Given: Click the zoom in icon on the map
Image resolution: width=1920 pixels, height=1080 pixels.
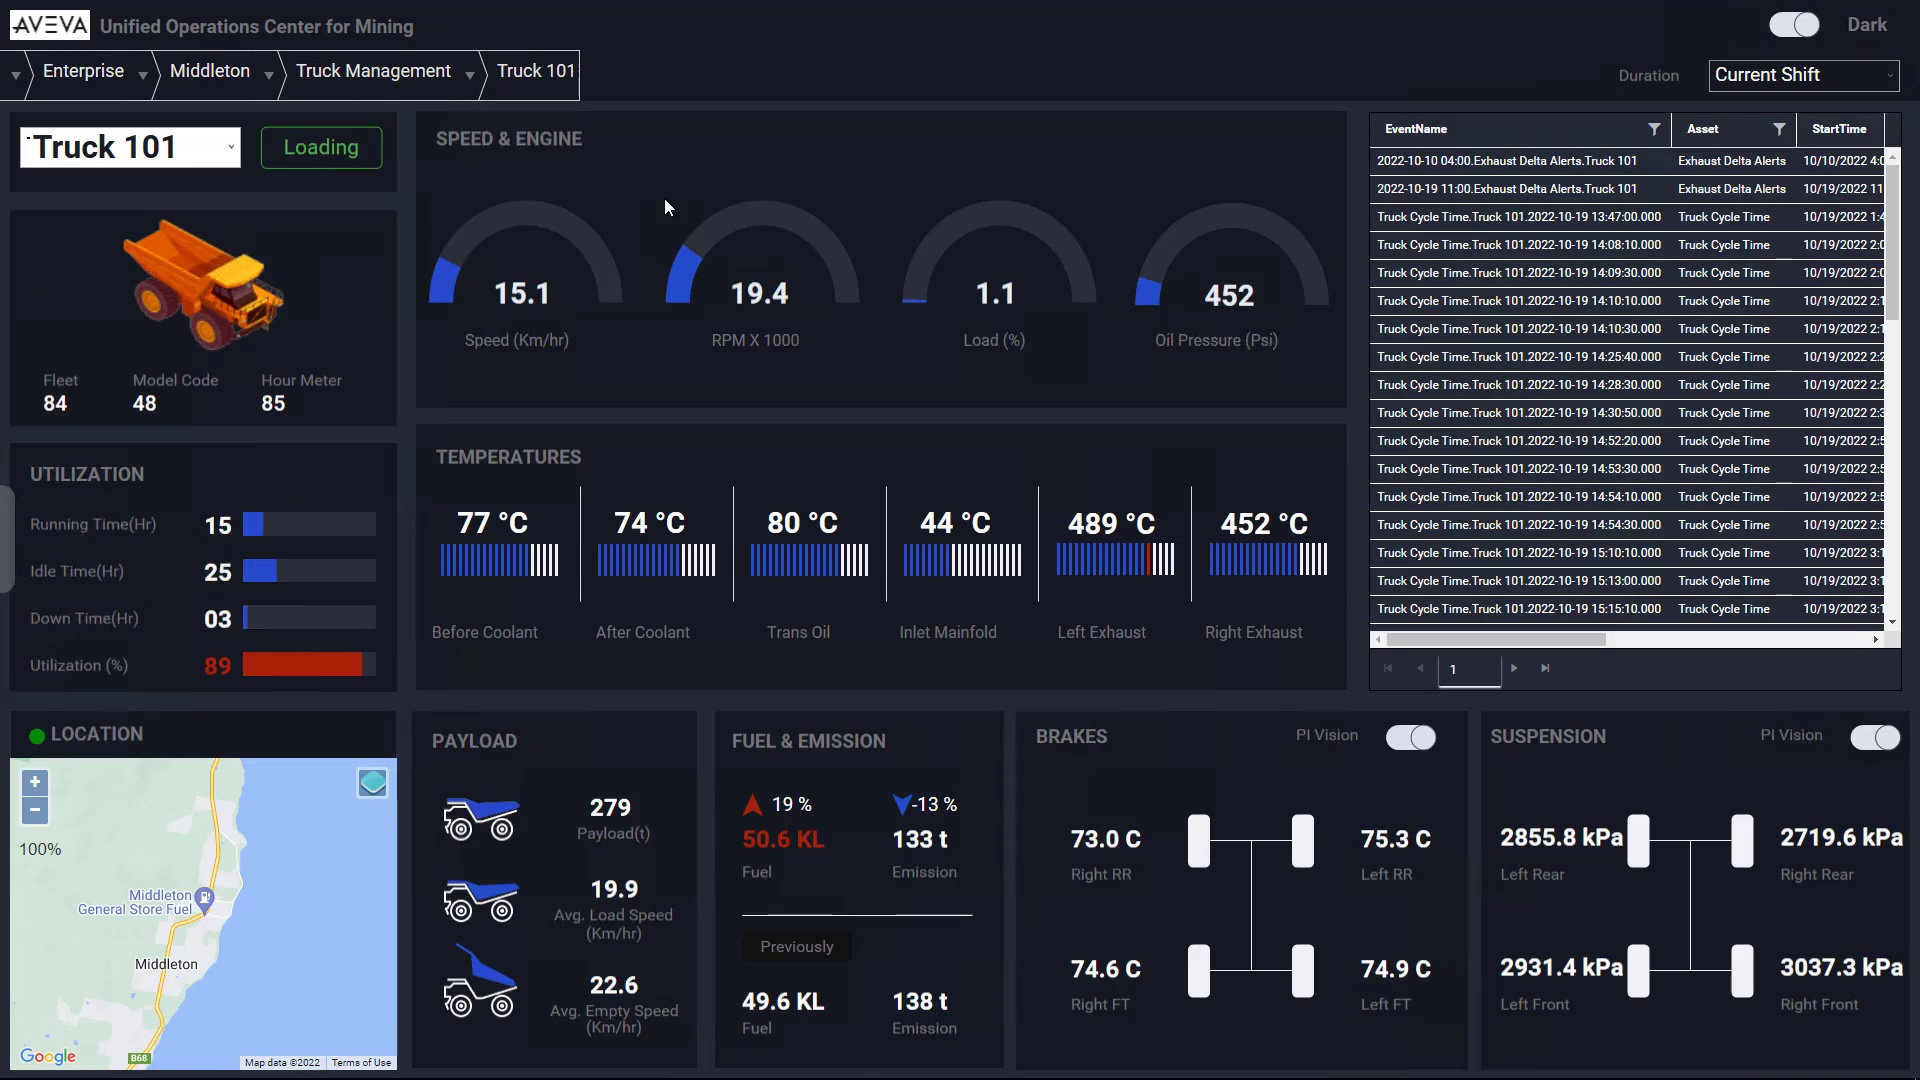Looking at the screenshot, I should pyautogui.click(x=34, y=781).
